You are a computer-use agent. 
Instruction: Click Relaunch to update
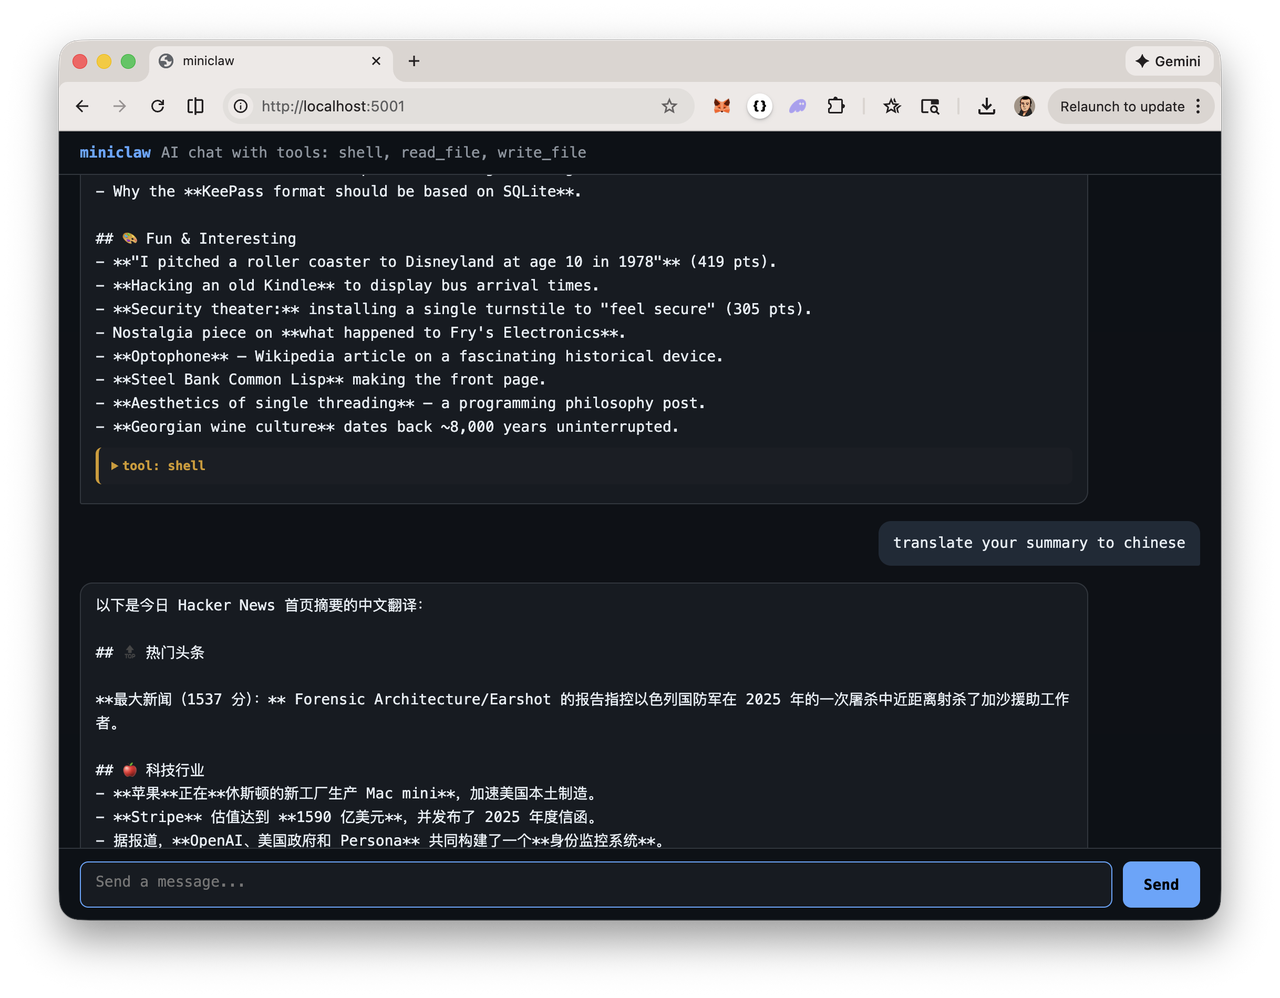[1121, 106]
